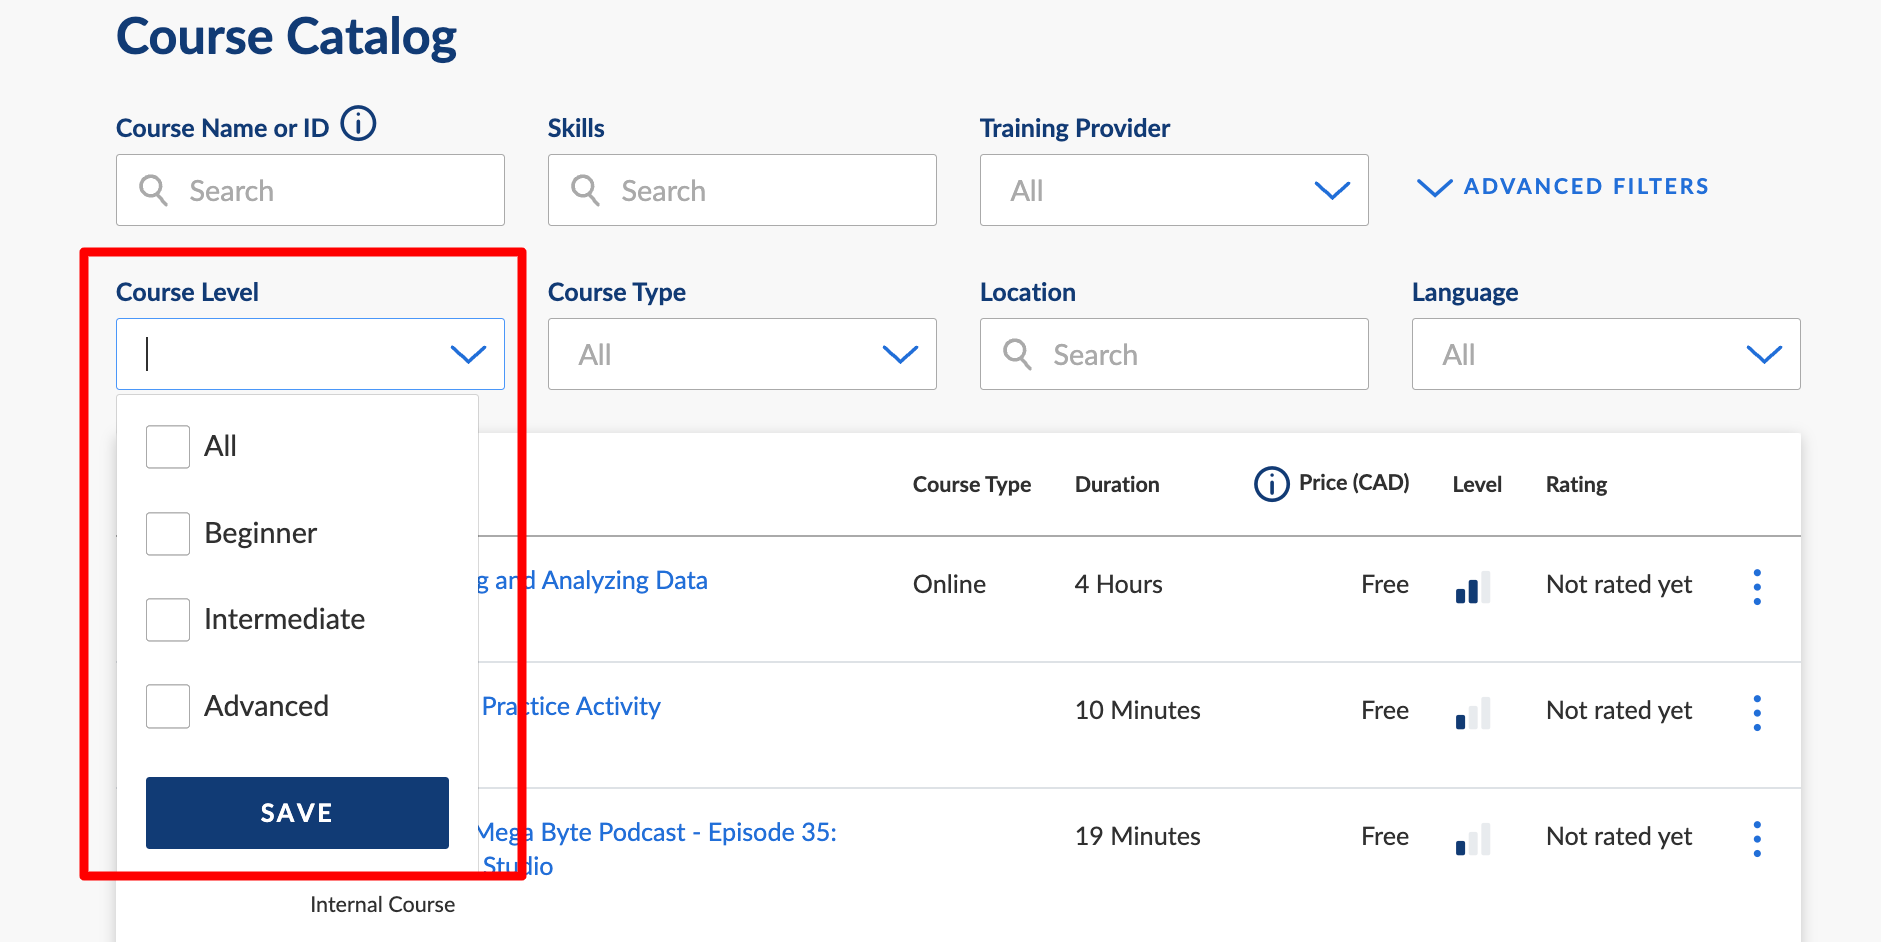This screenshot has height=942, width=1881.
Task: Click search magnifier in Skills field
Action: pyautogui.click(x=585, y=190)
